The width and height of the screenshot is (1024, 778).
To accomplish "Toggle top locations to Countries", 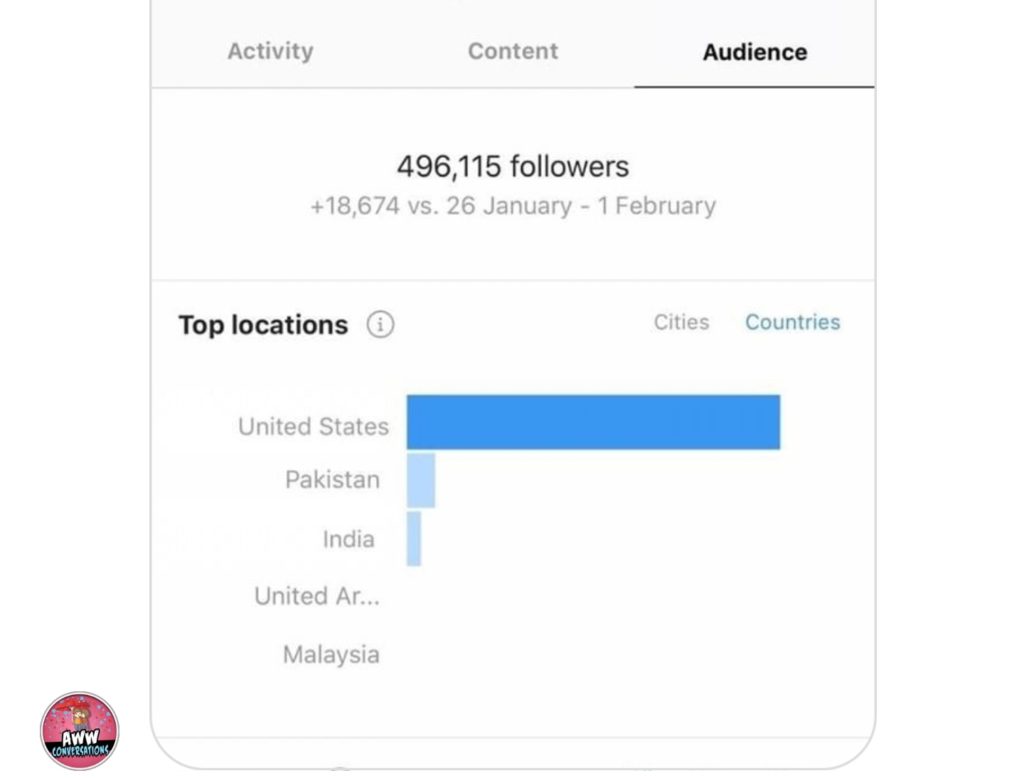I will pos(792,322).
